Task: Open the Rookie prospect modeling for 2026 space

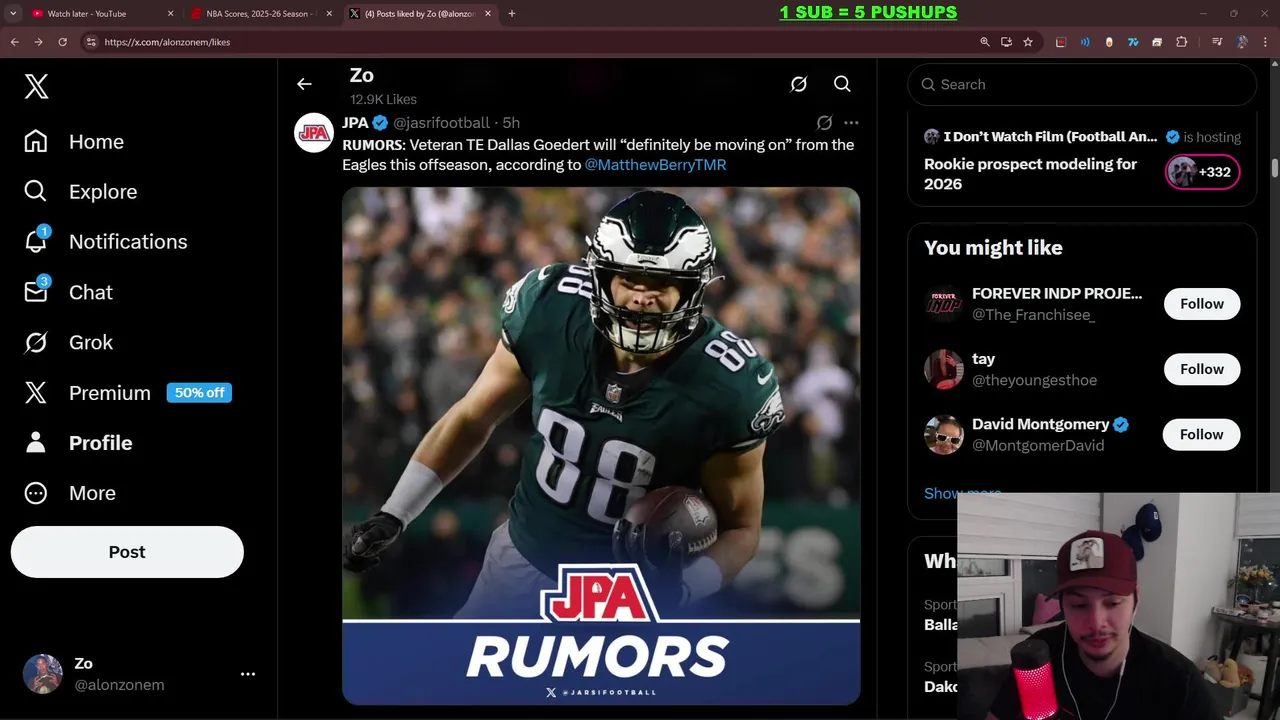Action: 1030,174
